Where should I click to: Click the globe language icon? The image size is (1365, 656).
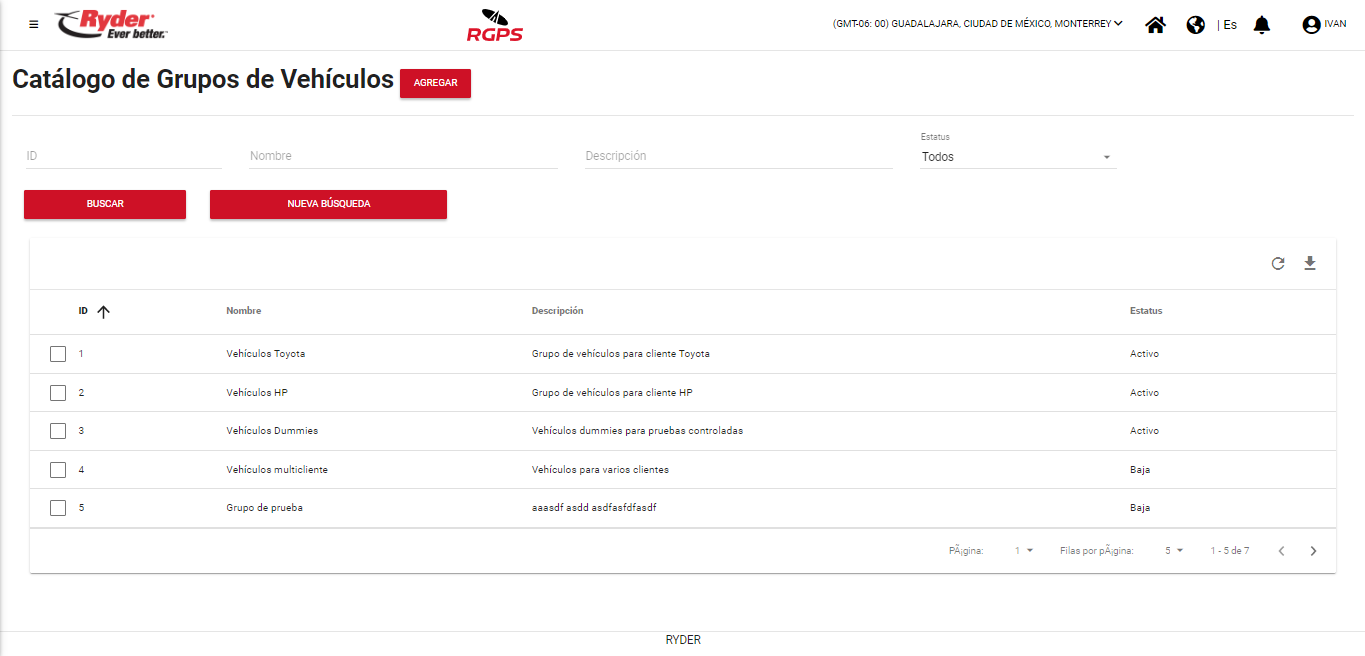(1195, 25)
